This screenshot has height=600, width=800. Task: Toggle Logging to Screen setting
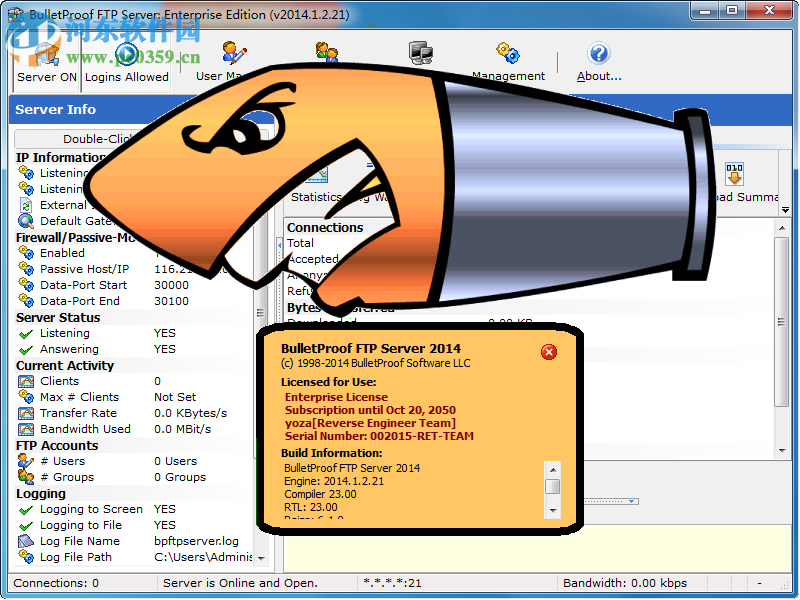(x=25, y=509)
